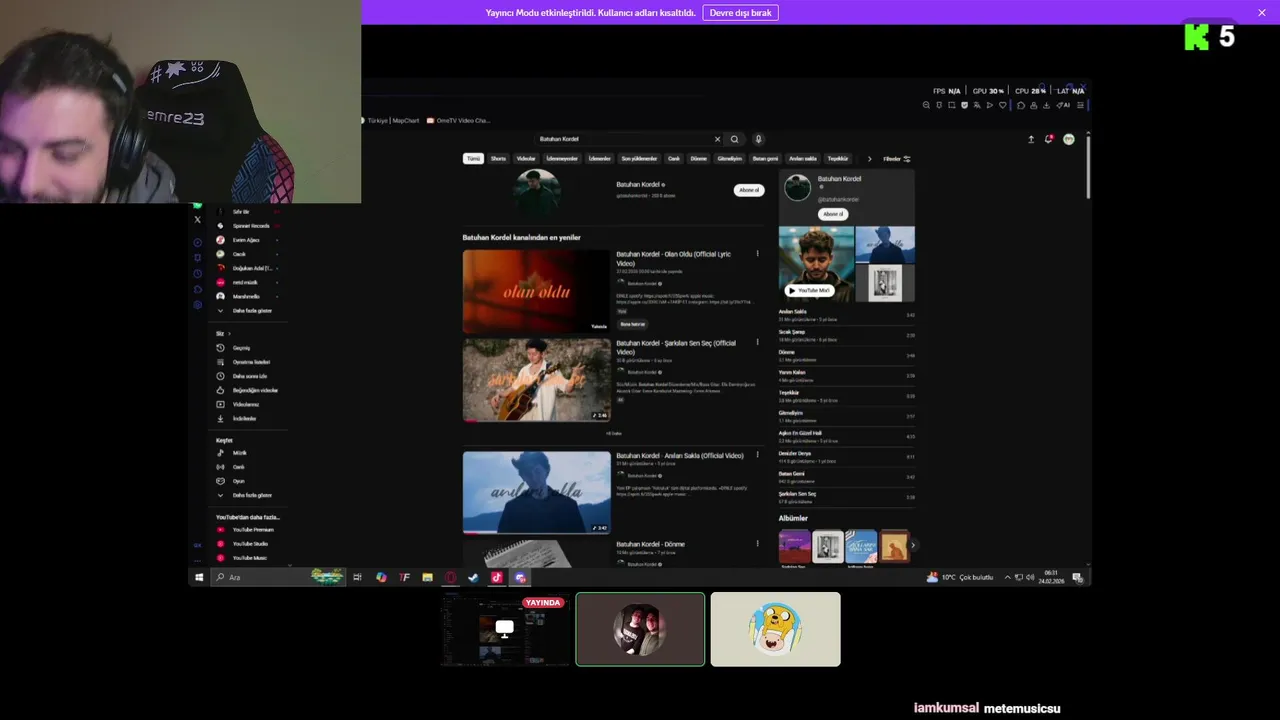The width and height of the screenshot is (1280, 720).
Task: Open Task View on the taskbar
Action: point(357,577)
